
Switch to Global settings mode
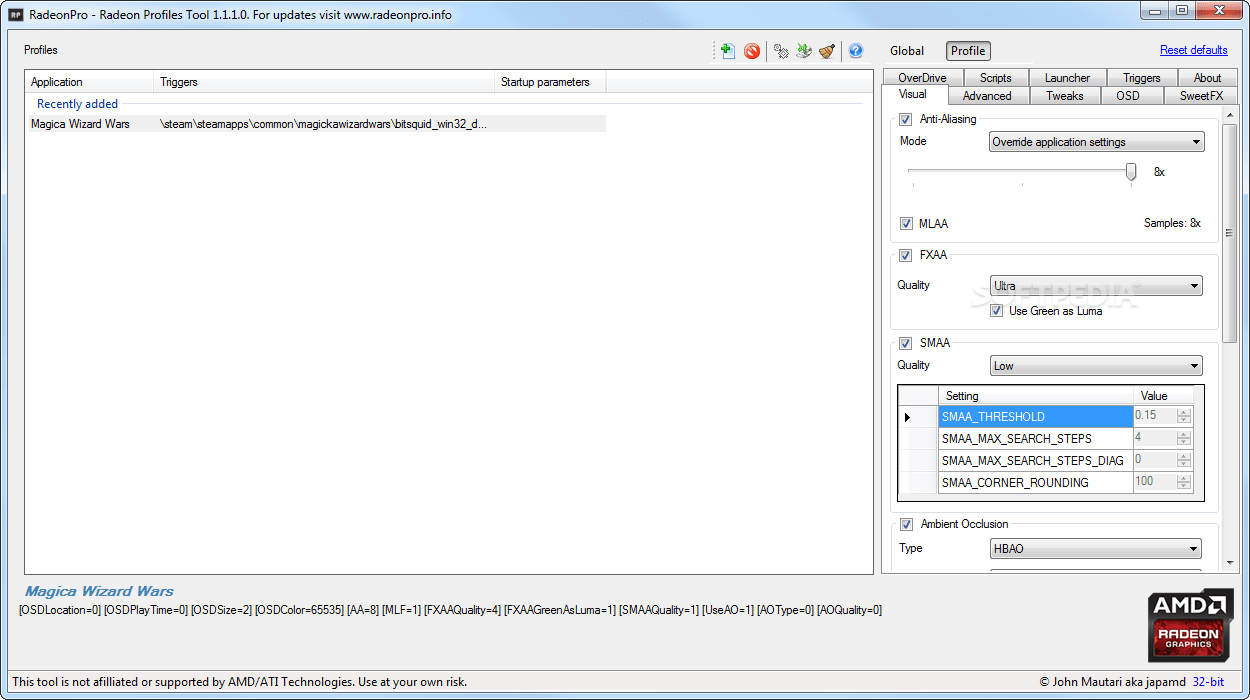[907, 51]
